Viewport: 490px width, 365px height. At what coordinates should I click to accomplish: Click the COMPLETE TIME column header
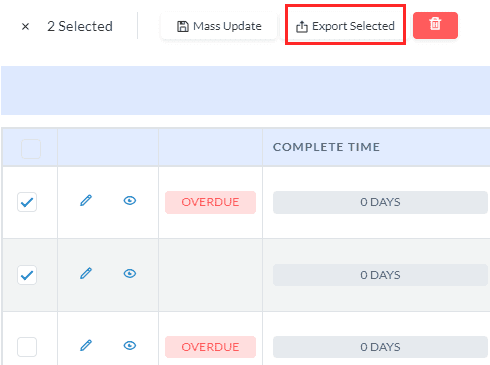pos(326,147)
